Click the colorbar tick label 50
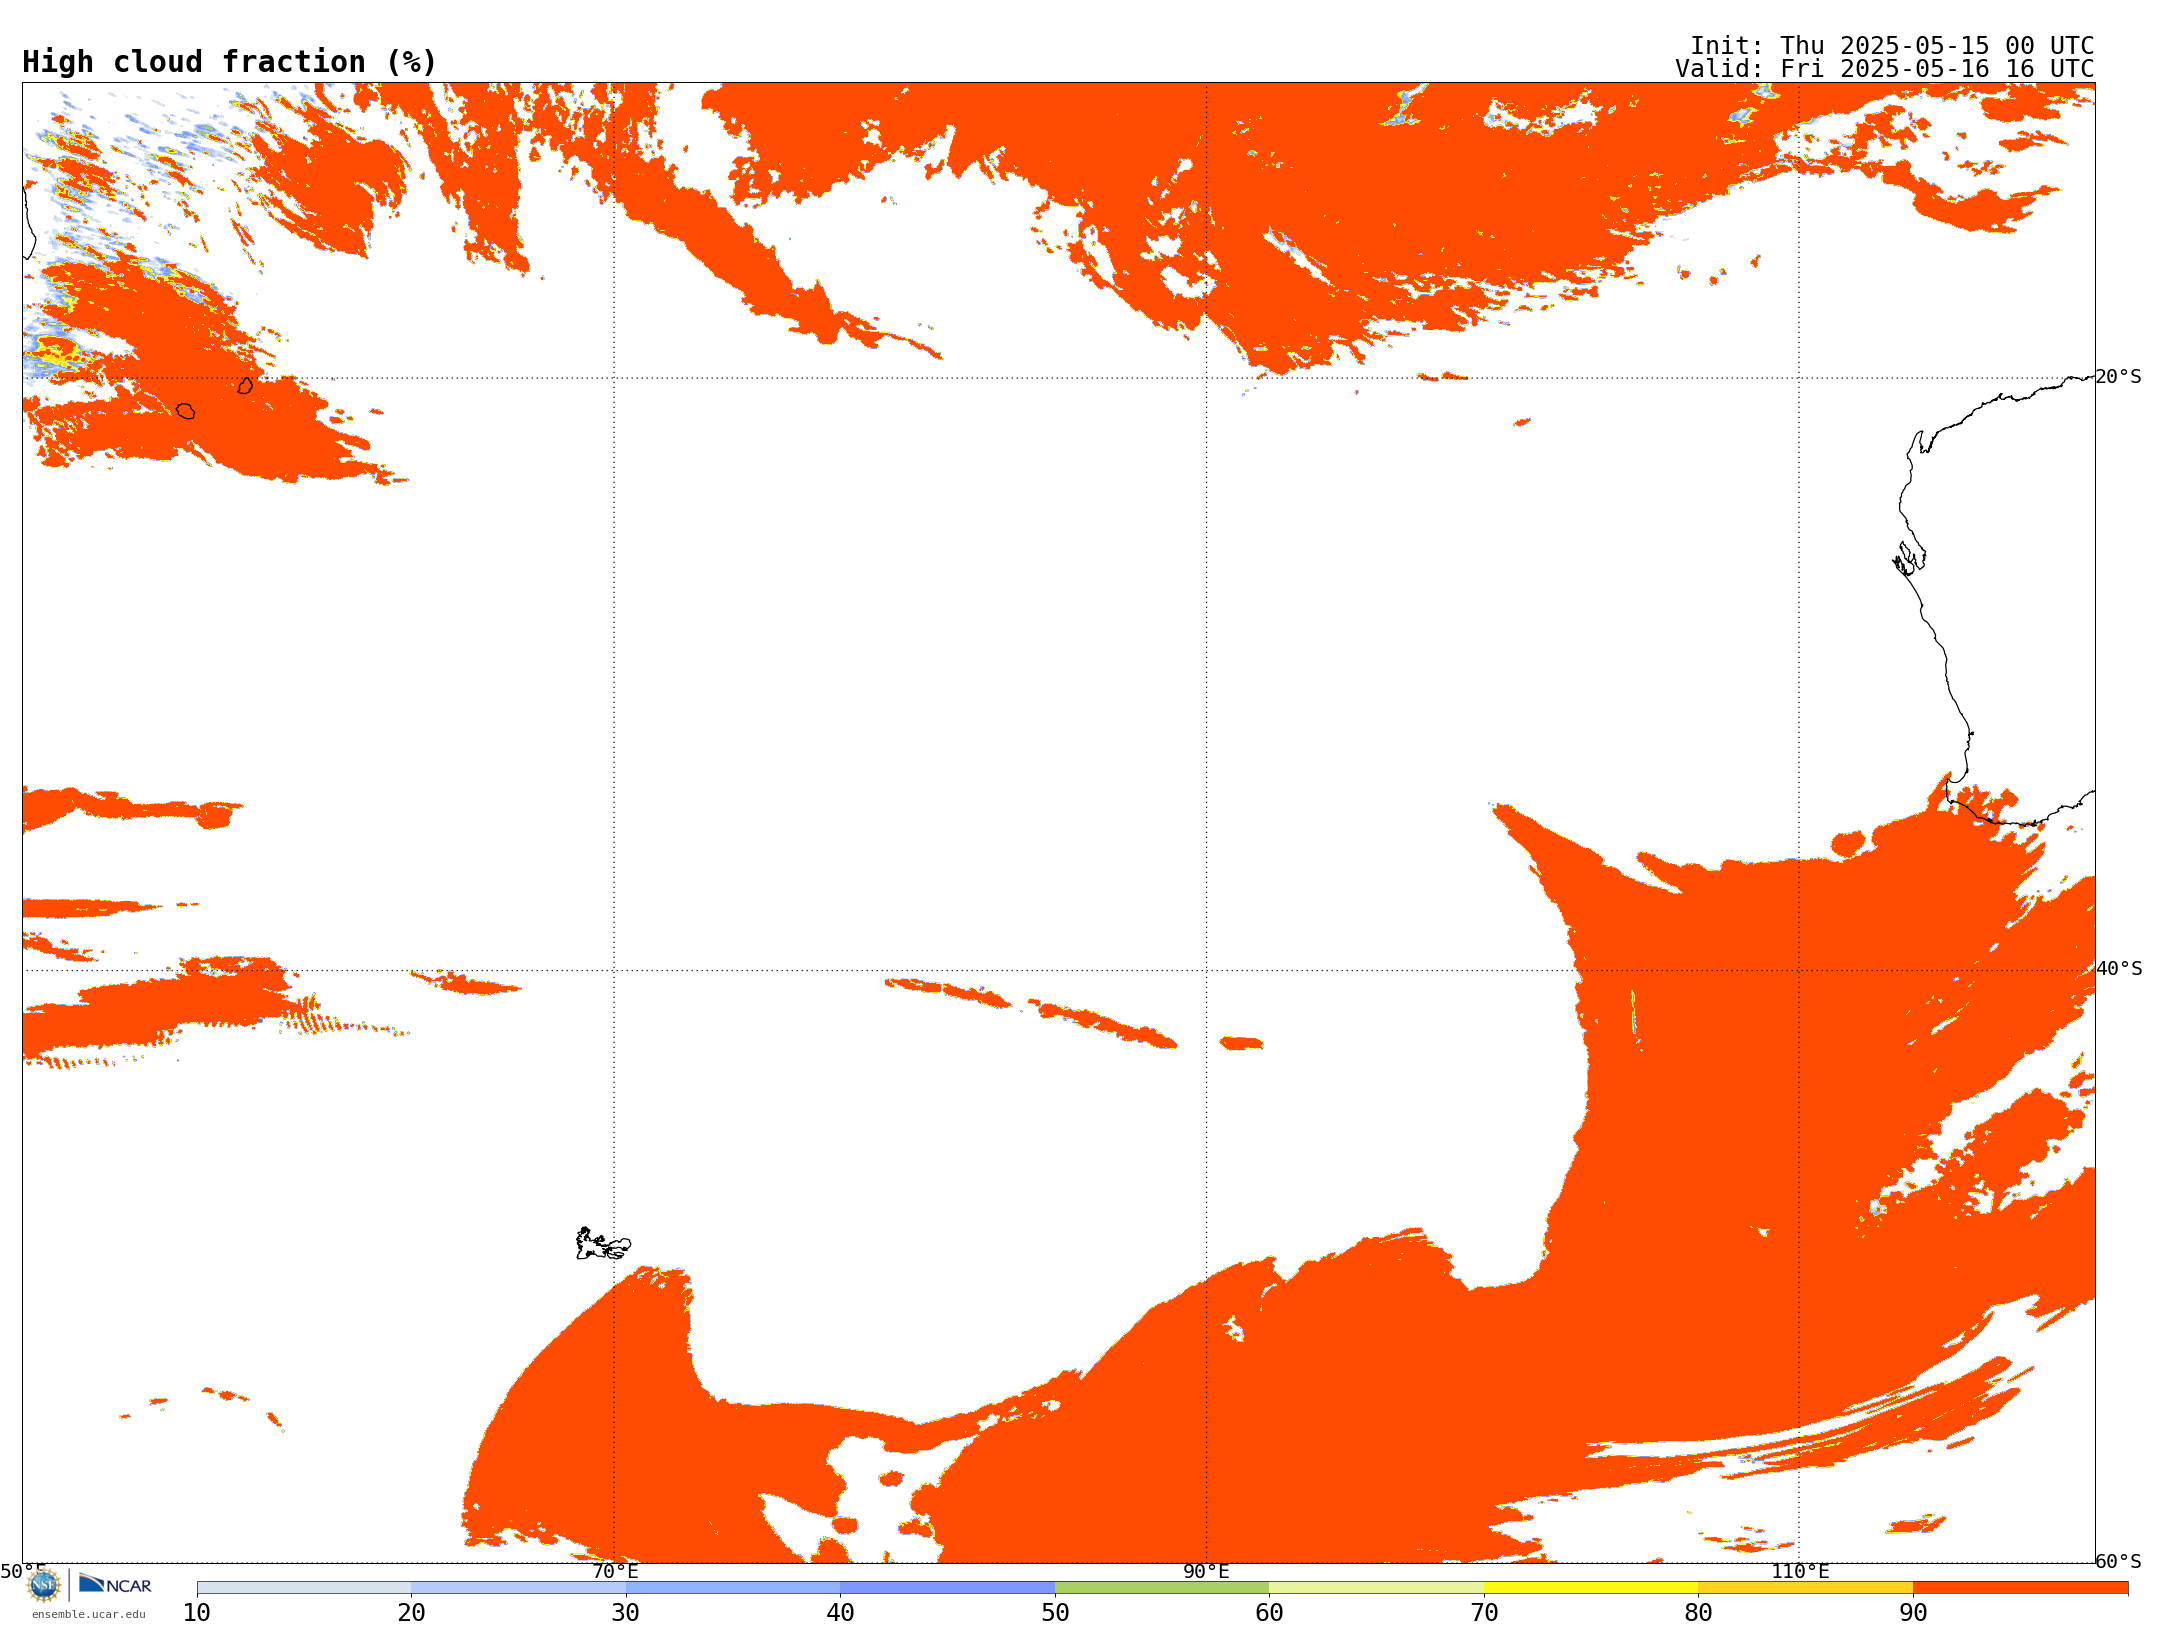The image size is (2160, 1626). coord(1055,1612)
